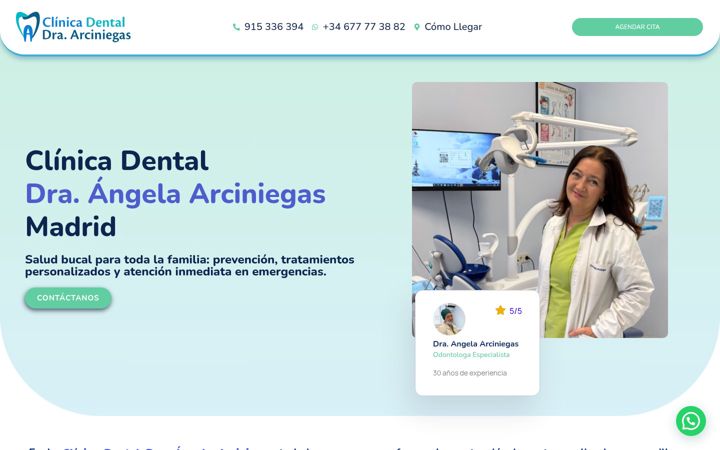Click the phone icon beside 915 336 394

point(236,27)
